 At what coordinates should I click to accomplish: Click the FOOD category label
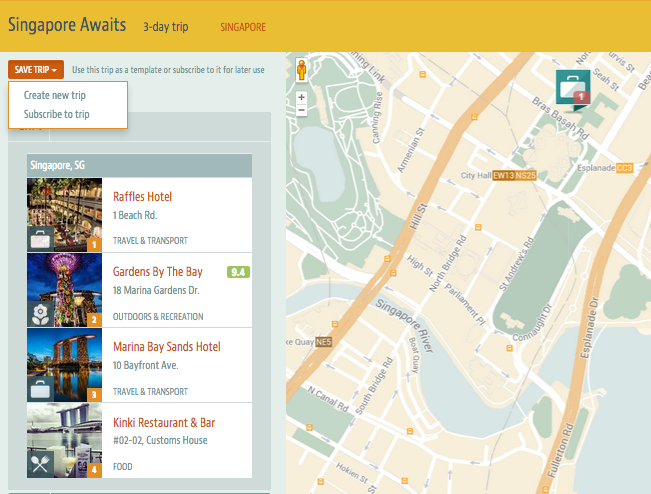122,467
